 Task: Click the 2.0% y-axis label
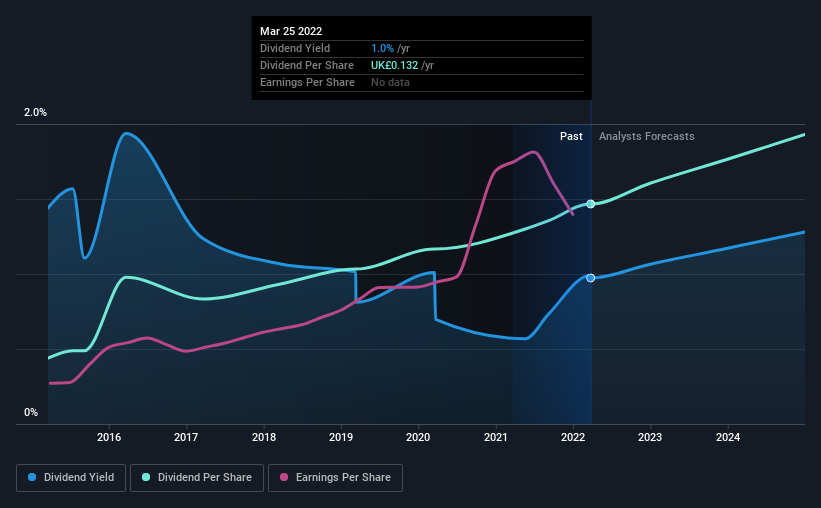tap(35, 113)
